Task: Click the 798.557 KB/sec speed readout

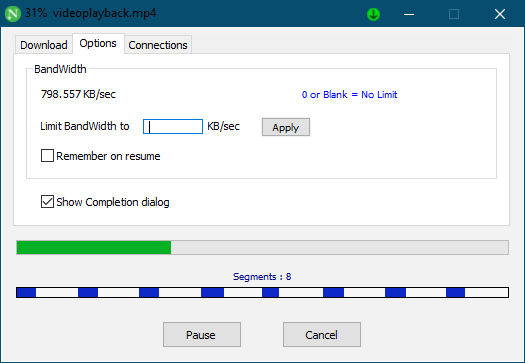Action: coord(78,94)
